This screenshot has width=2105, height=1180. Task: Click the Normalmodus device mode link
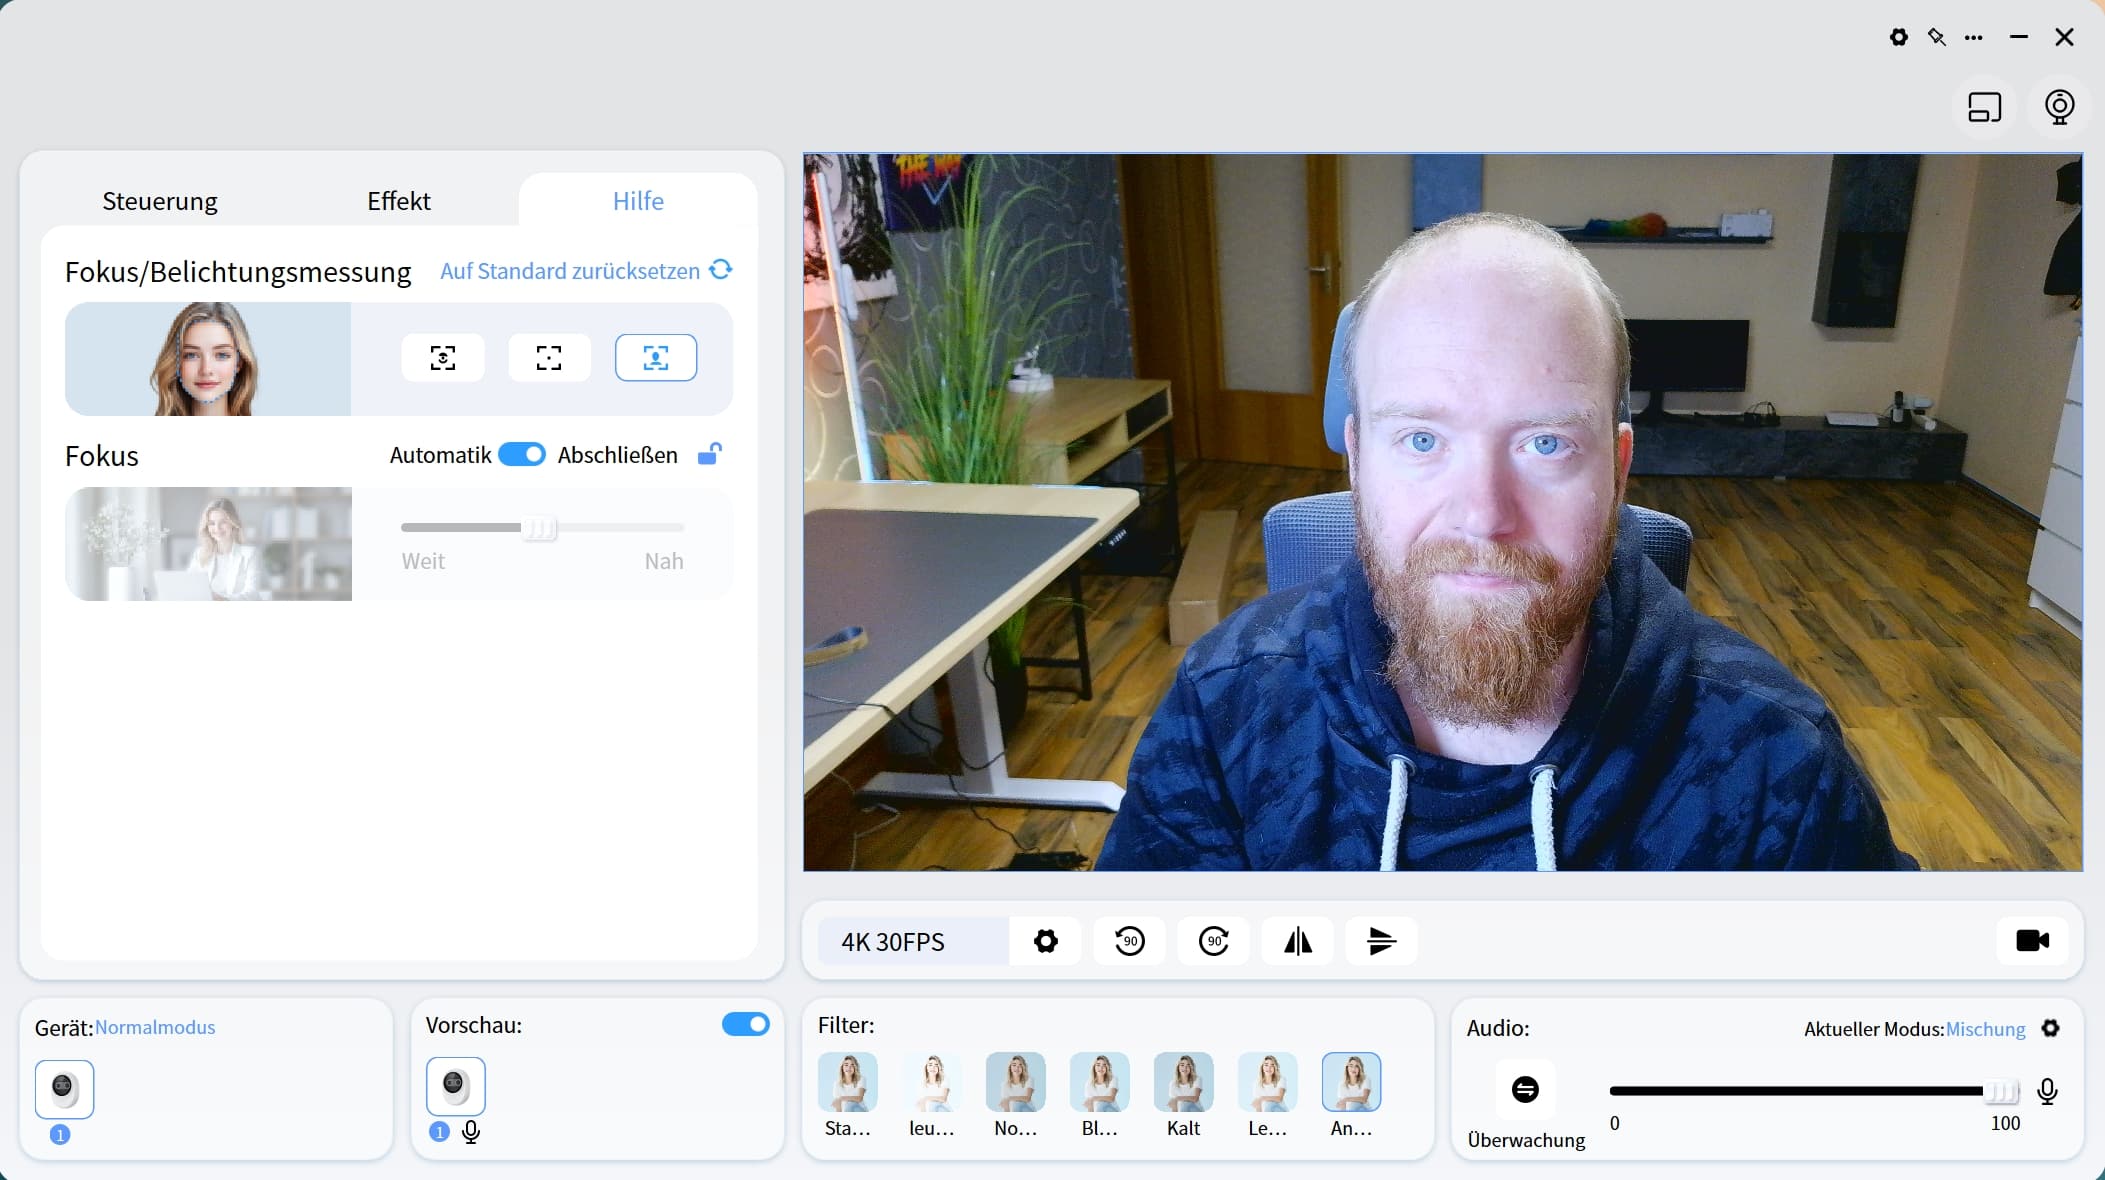pos(155,1027)
